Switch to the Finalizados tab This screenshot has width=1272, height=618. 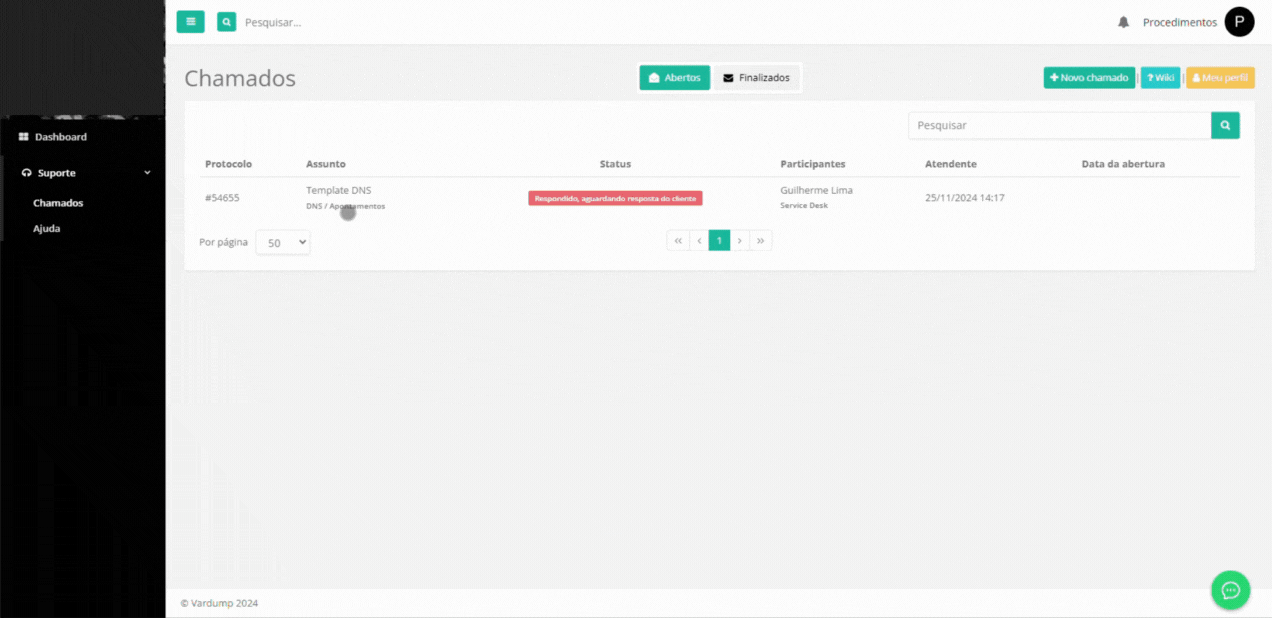pos(756,78)
